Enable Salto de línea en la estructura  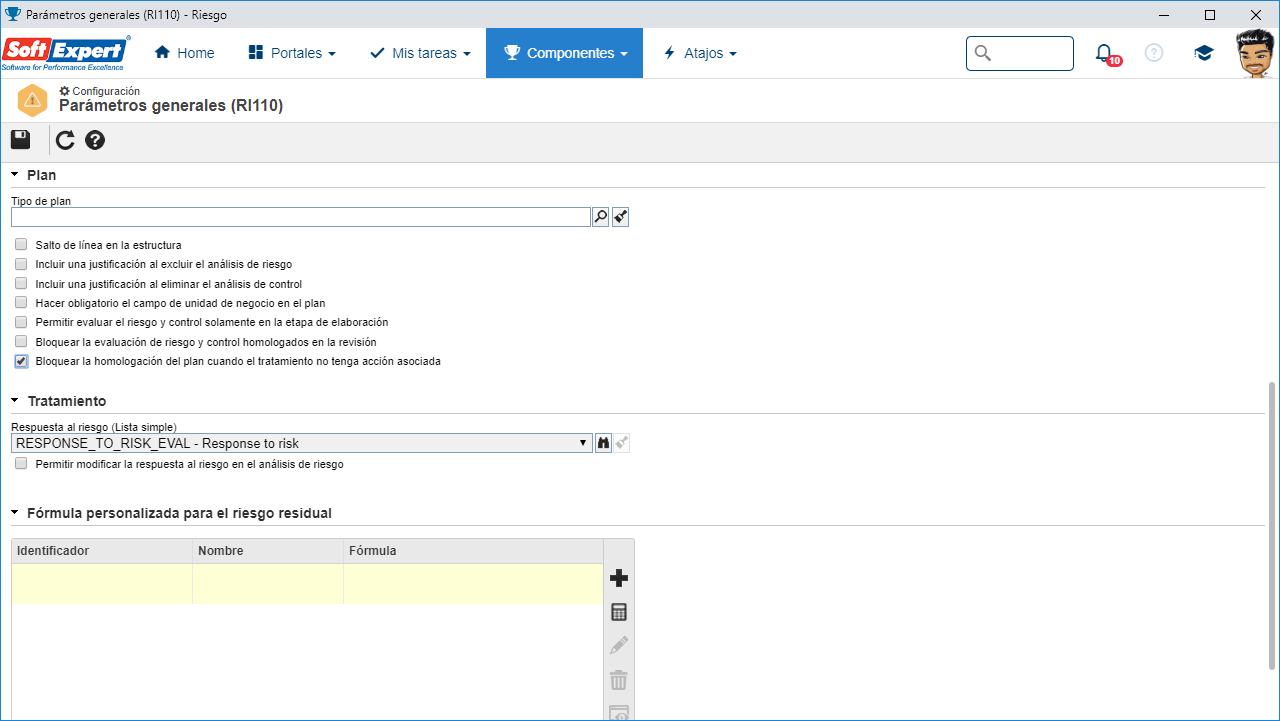(x=21, y=244)
